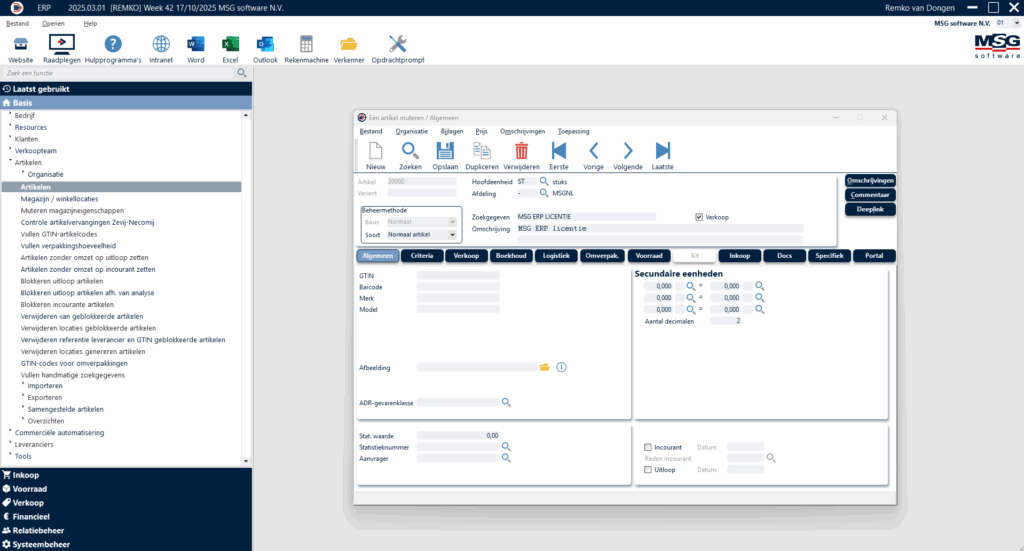Screen dimensions: 1024x551
Task: Jump to Laatste record icon
Action: point(662,151)
